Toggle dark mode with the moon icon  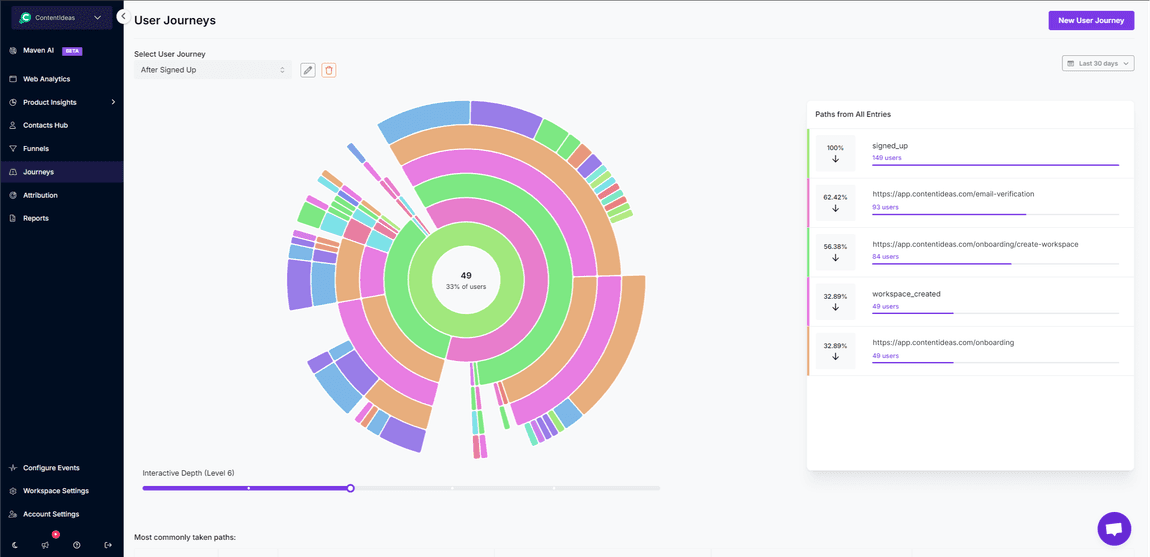pyautogui.click(x=15, y=545)
